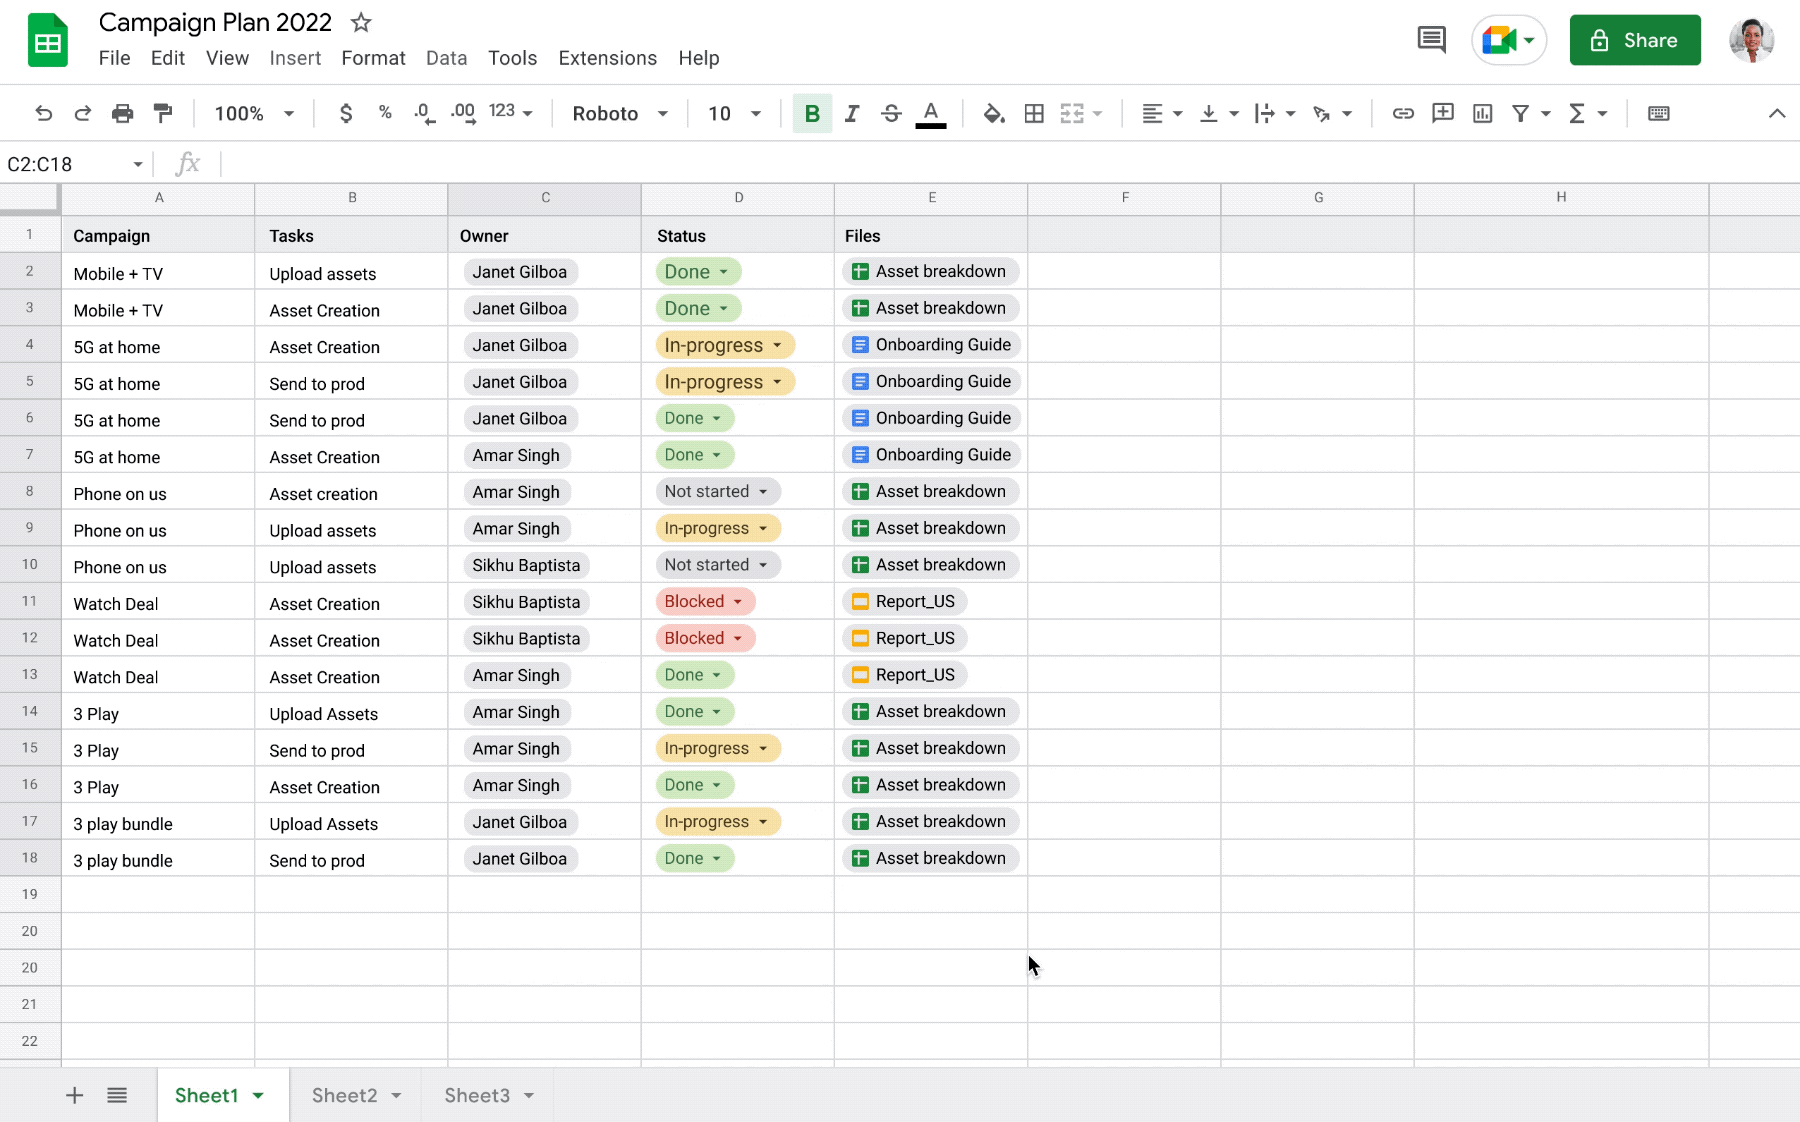Select the Campaign header cell
This screenshot has height=1122, width=1800.
pos(158,236)
